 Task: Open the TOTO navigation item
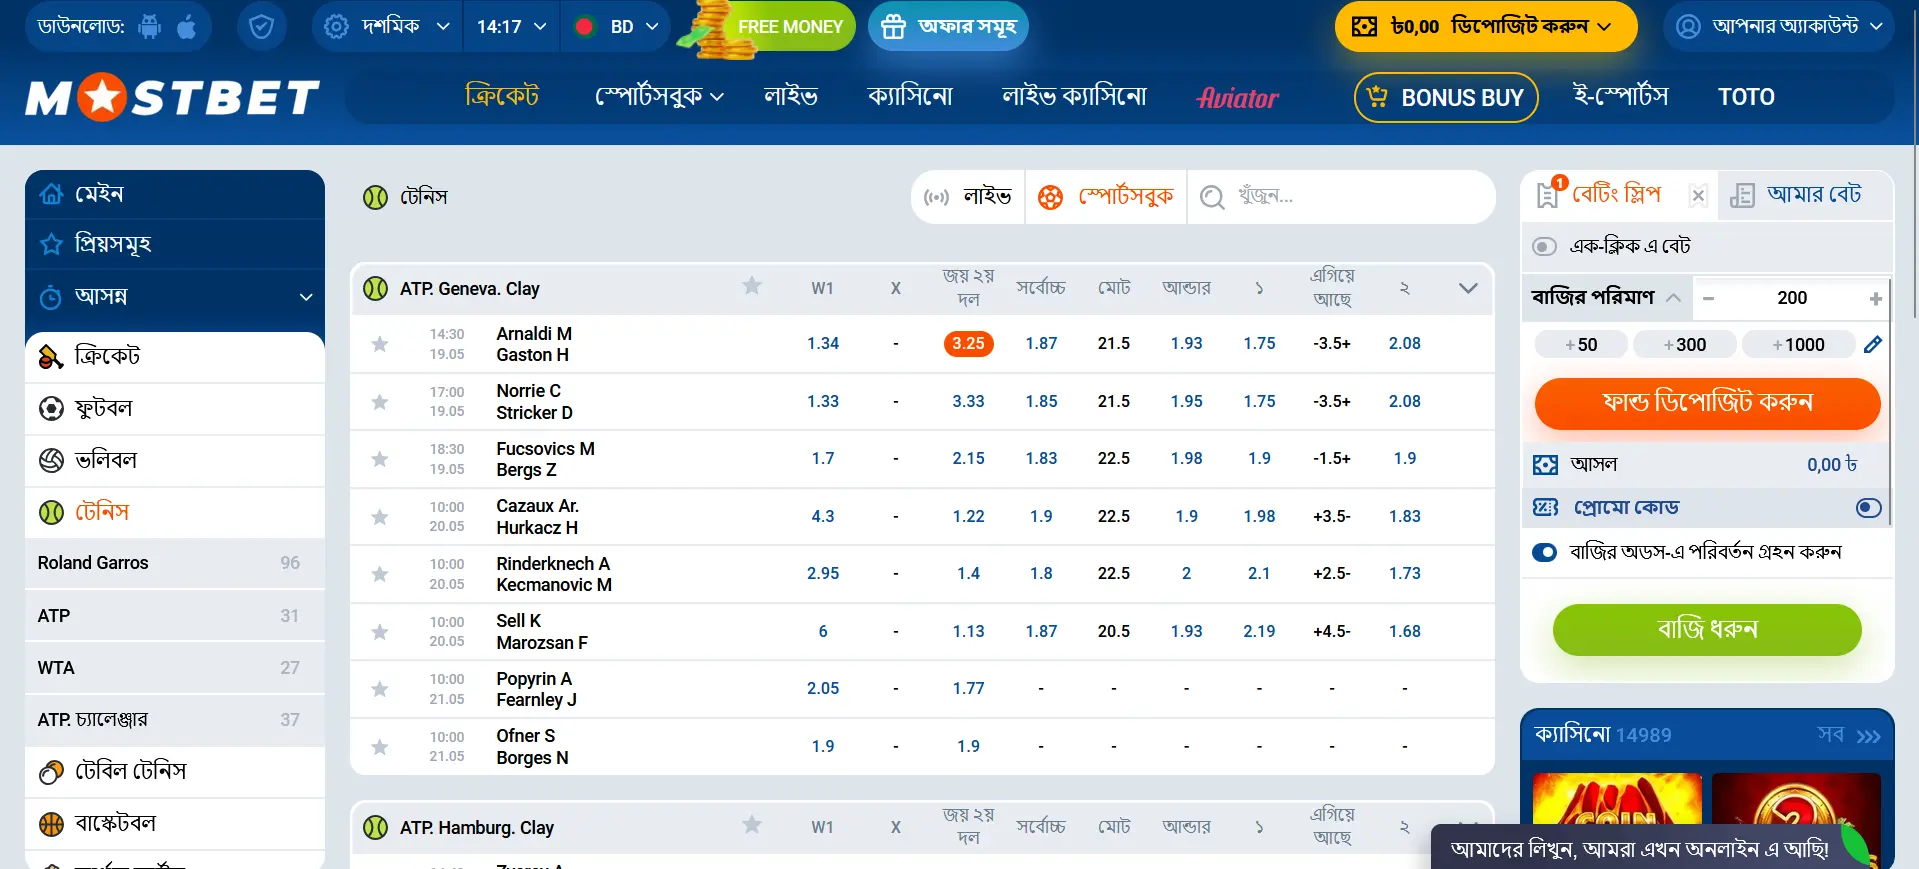point(1746,97)
